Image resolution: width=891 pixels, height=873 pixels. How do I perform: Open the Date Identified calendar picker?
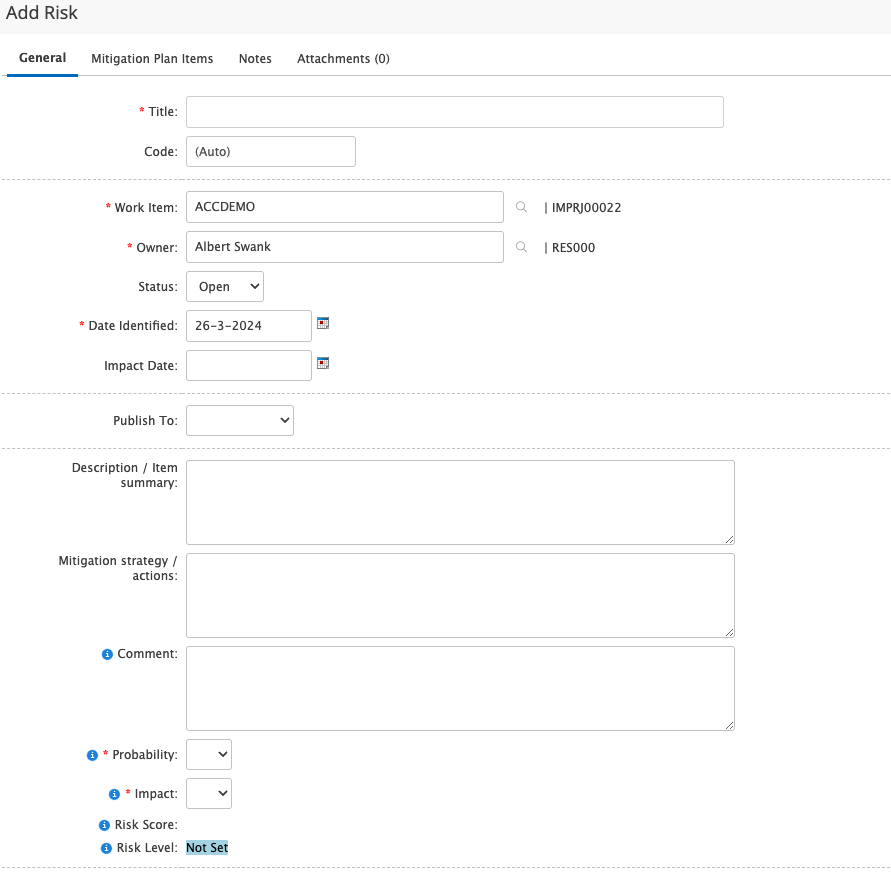pyautogui.click(x=323, y=324)
